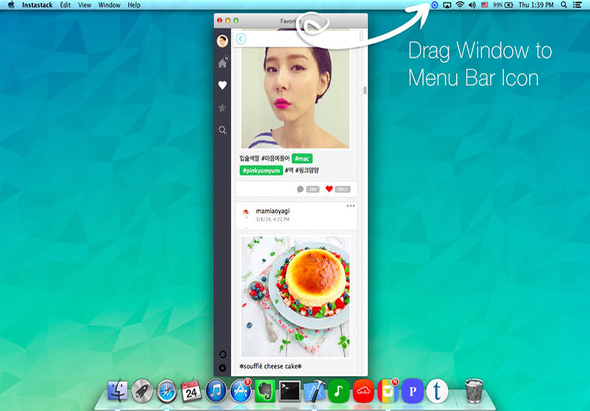
Task: Open the white t app in the dock
Action: click(x=437, y=391)
